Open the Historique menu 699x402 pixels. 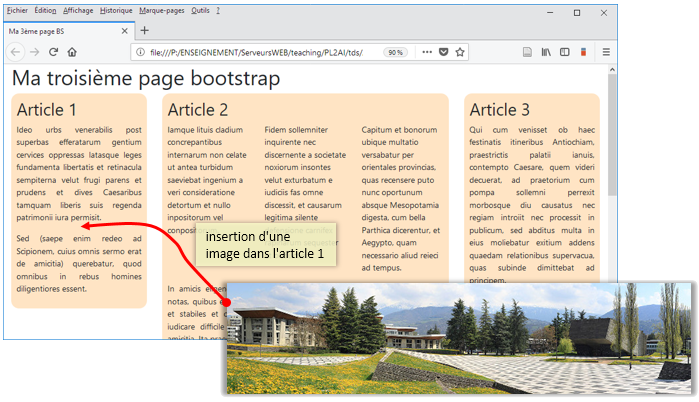pos(116,10)
